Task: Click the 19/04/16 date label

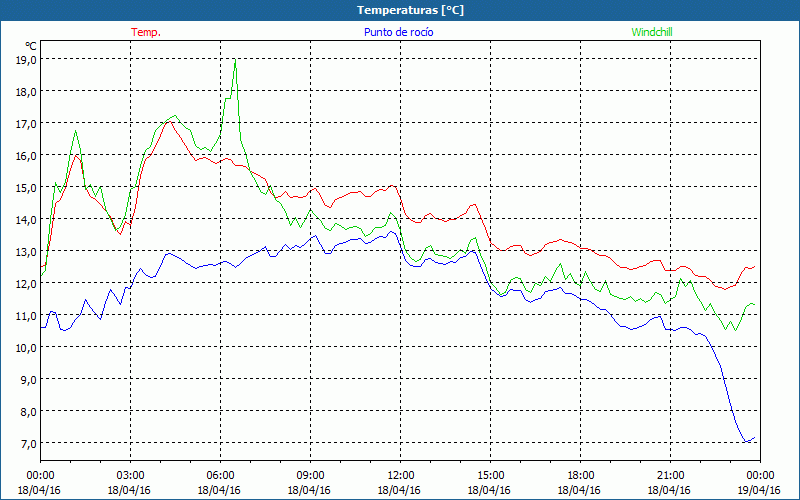Action: (759, 490)
